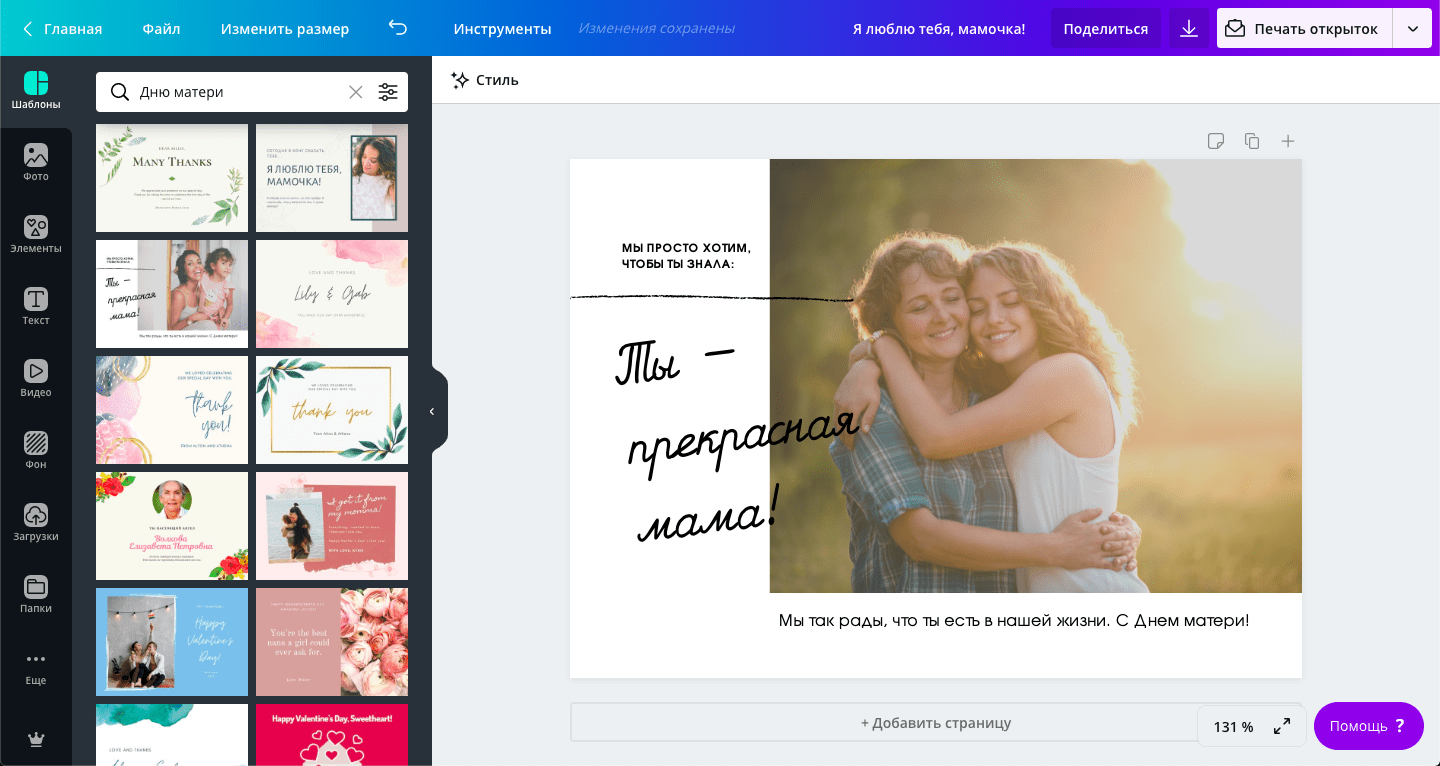The image size is (1440, 766).
Task: Open the Видео panel
Action: (x=36, y=378)
